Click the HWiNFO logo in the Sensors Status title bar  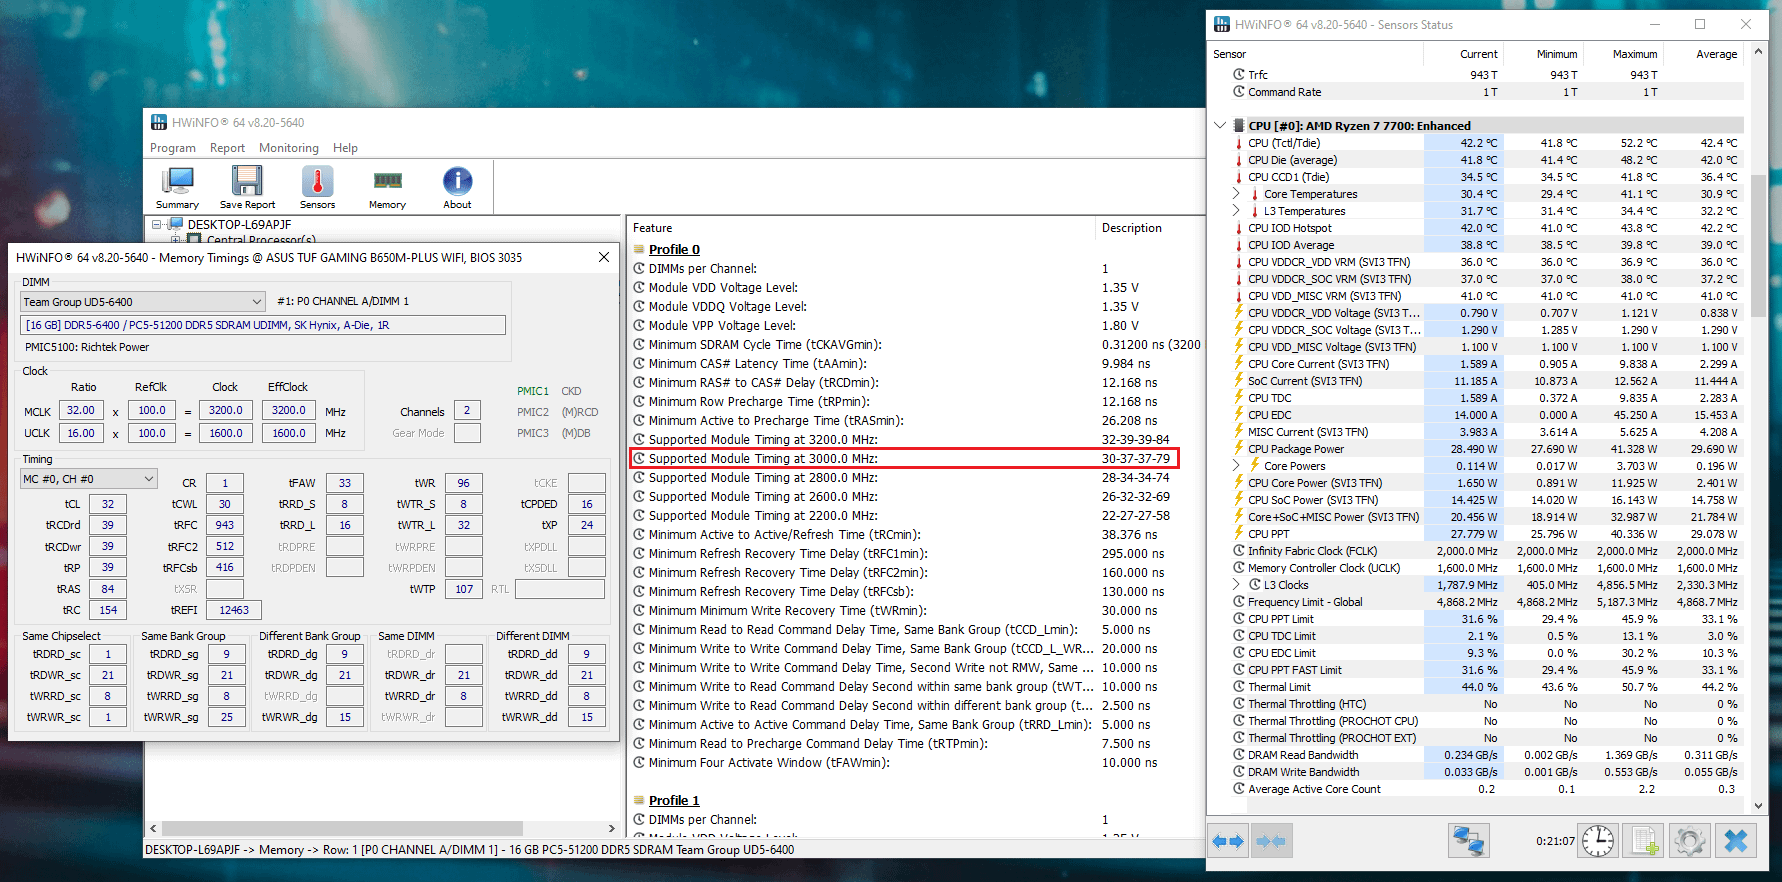(1222, 24)
